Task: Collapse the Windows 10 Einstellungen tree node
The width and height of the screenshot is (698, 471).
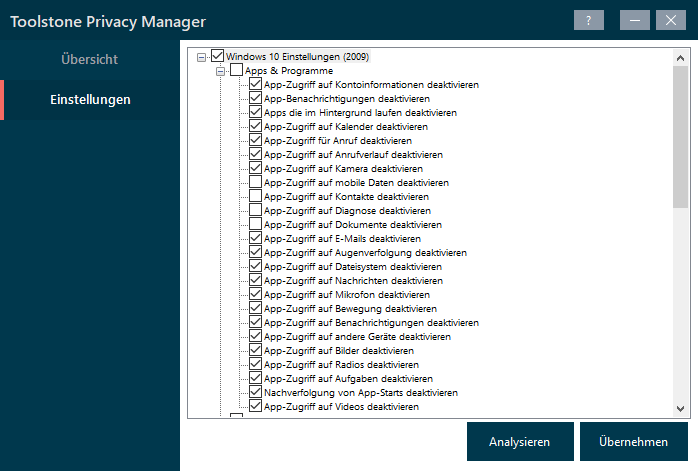Action: click(x=203, y=57)
